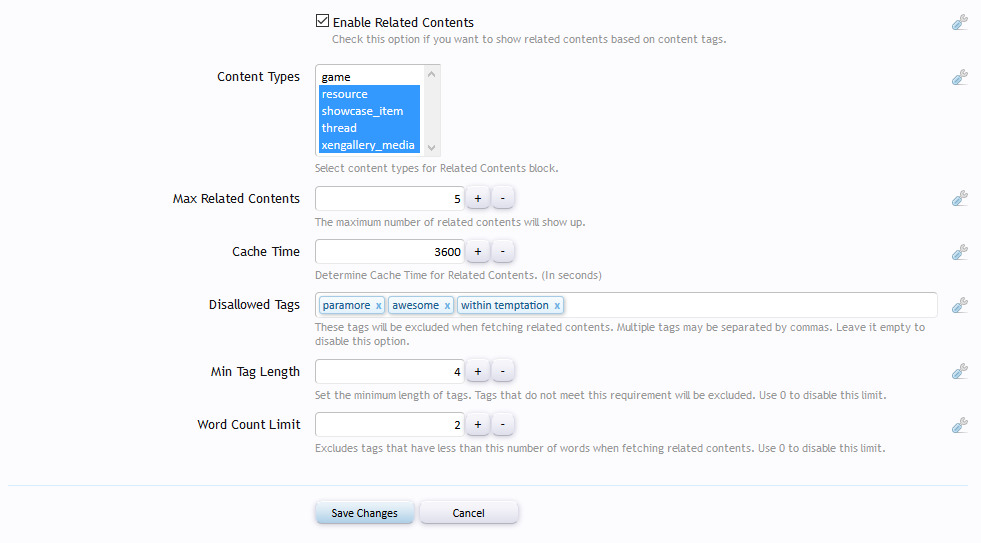981x543 pixels.
Task: Click edit icon for Cache Time option
Action: [x=960, y=252]
